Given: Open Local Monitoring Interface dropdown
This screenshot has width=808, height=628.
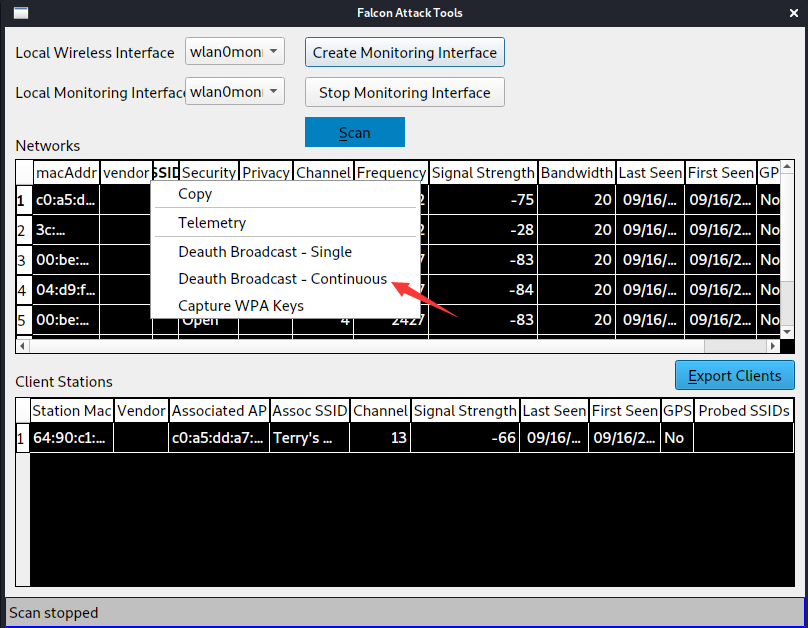Looking at the screenshot, I should tap(235, 91).
